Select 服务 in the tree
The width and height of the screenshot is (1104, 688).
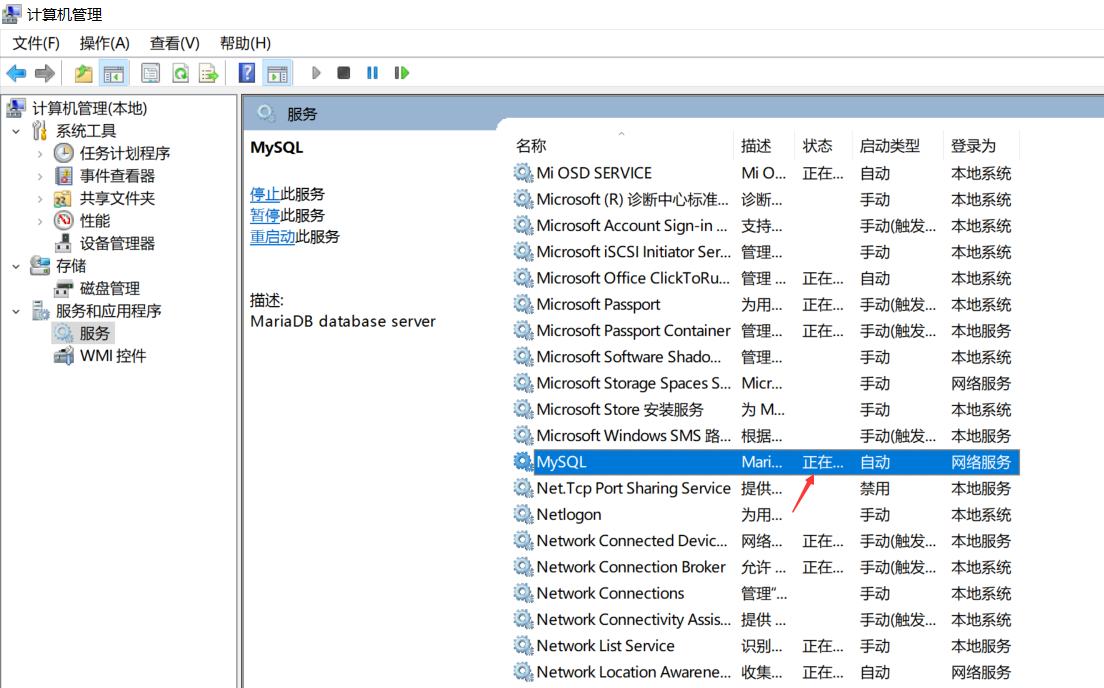(94, 333)
